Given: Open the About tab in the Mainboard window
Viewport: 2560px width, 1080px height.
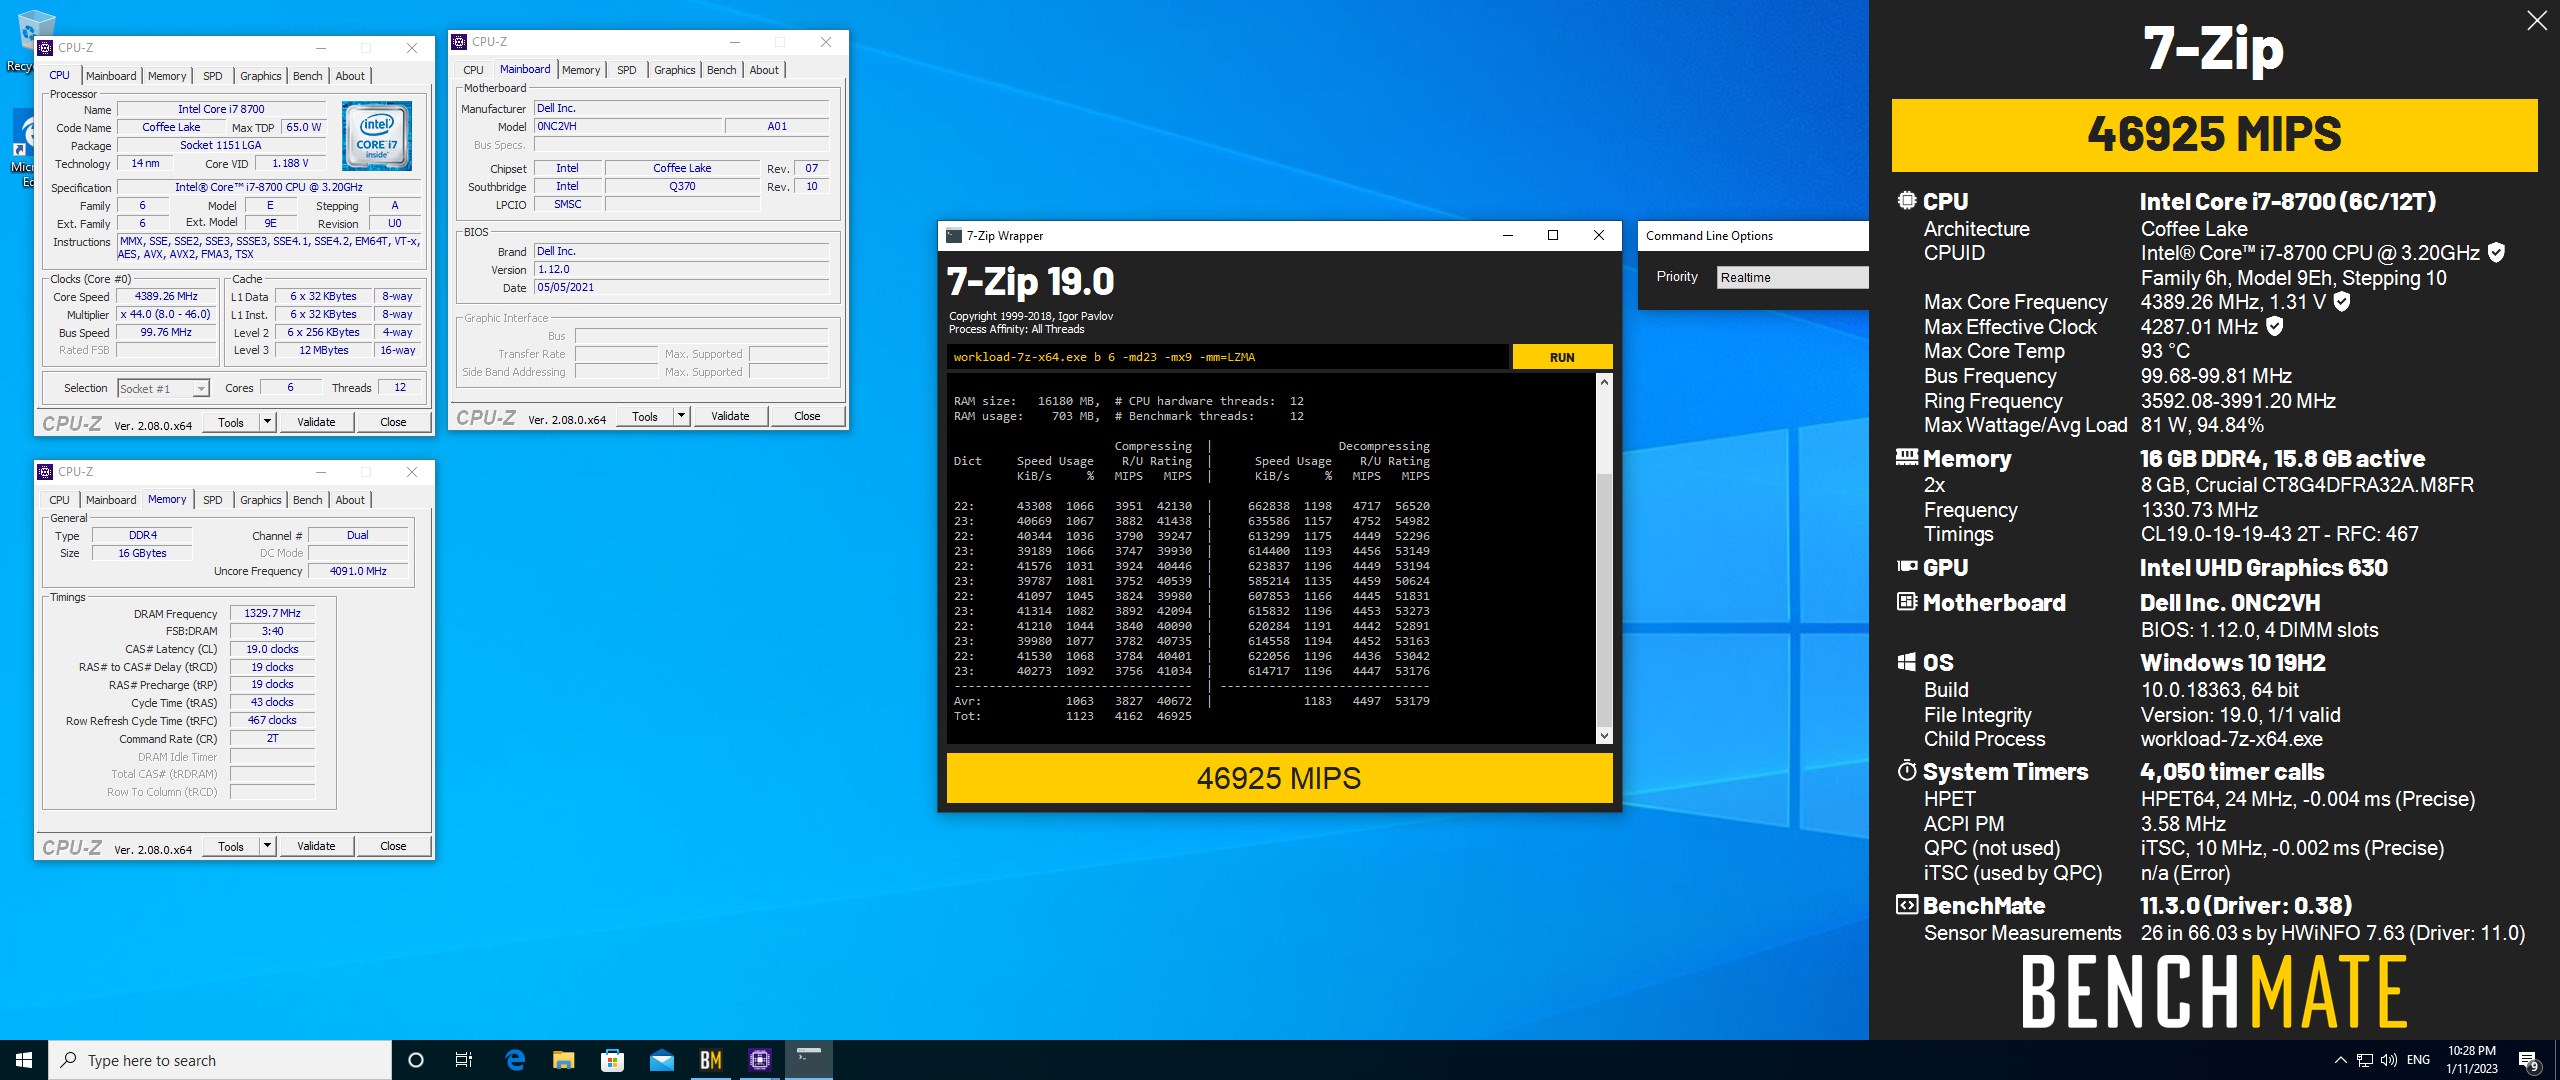Looking at the screenshot, I should click(x=764, y=70).
